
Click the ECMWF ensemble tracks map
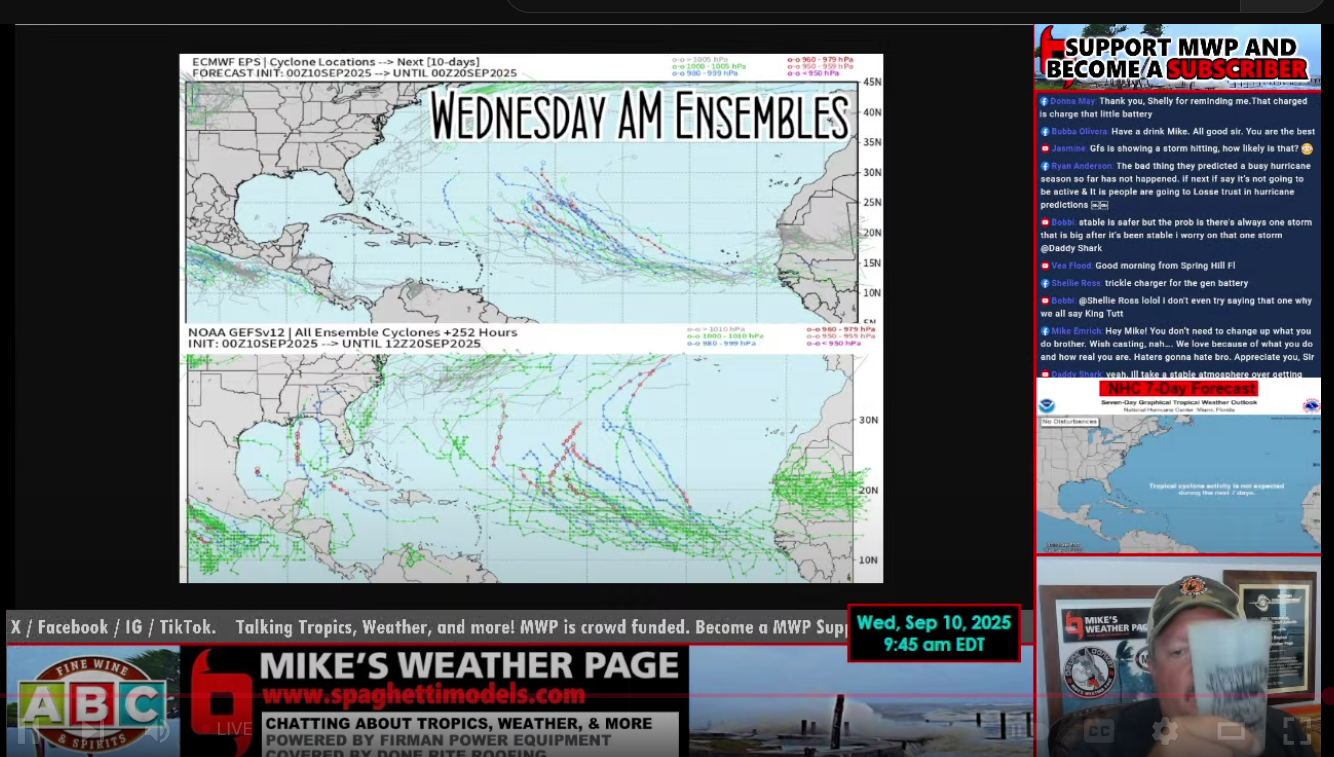click(x=520, y=202)
